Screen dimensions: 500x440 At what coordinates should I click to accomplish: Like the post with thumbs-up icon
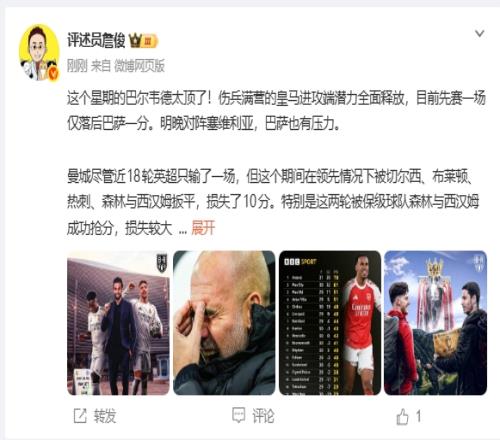[402, 416]
